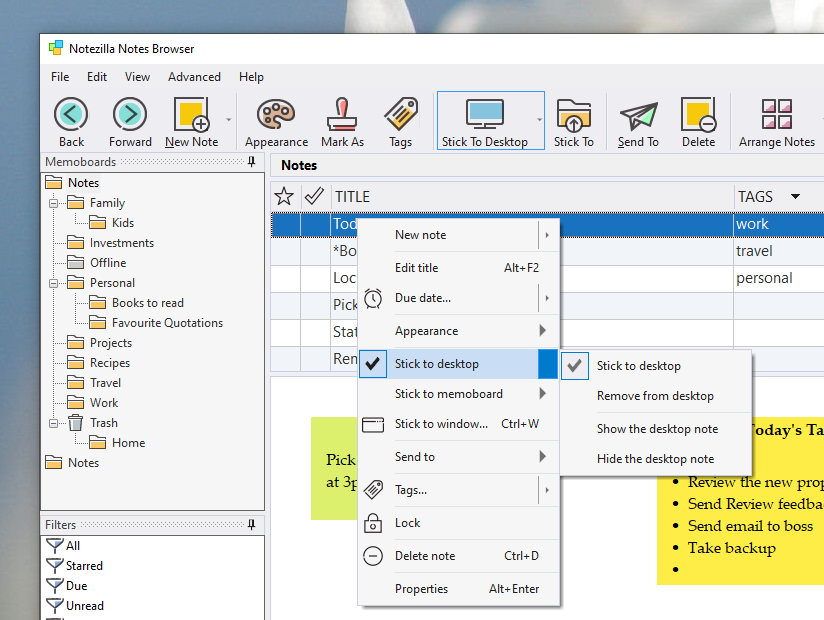The image size is (824, 620).
Task: Pin the Filters panel
Action: pos(252,524)
